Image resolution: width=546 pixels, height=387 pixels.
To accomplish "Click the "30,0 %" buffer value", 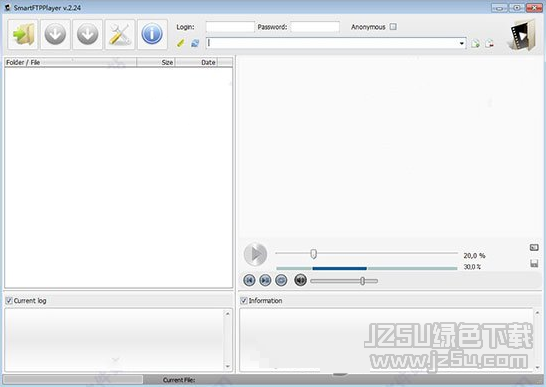I will [472, 267].
